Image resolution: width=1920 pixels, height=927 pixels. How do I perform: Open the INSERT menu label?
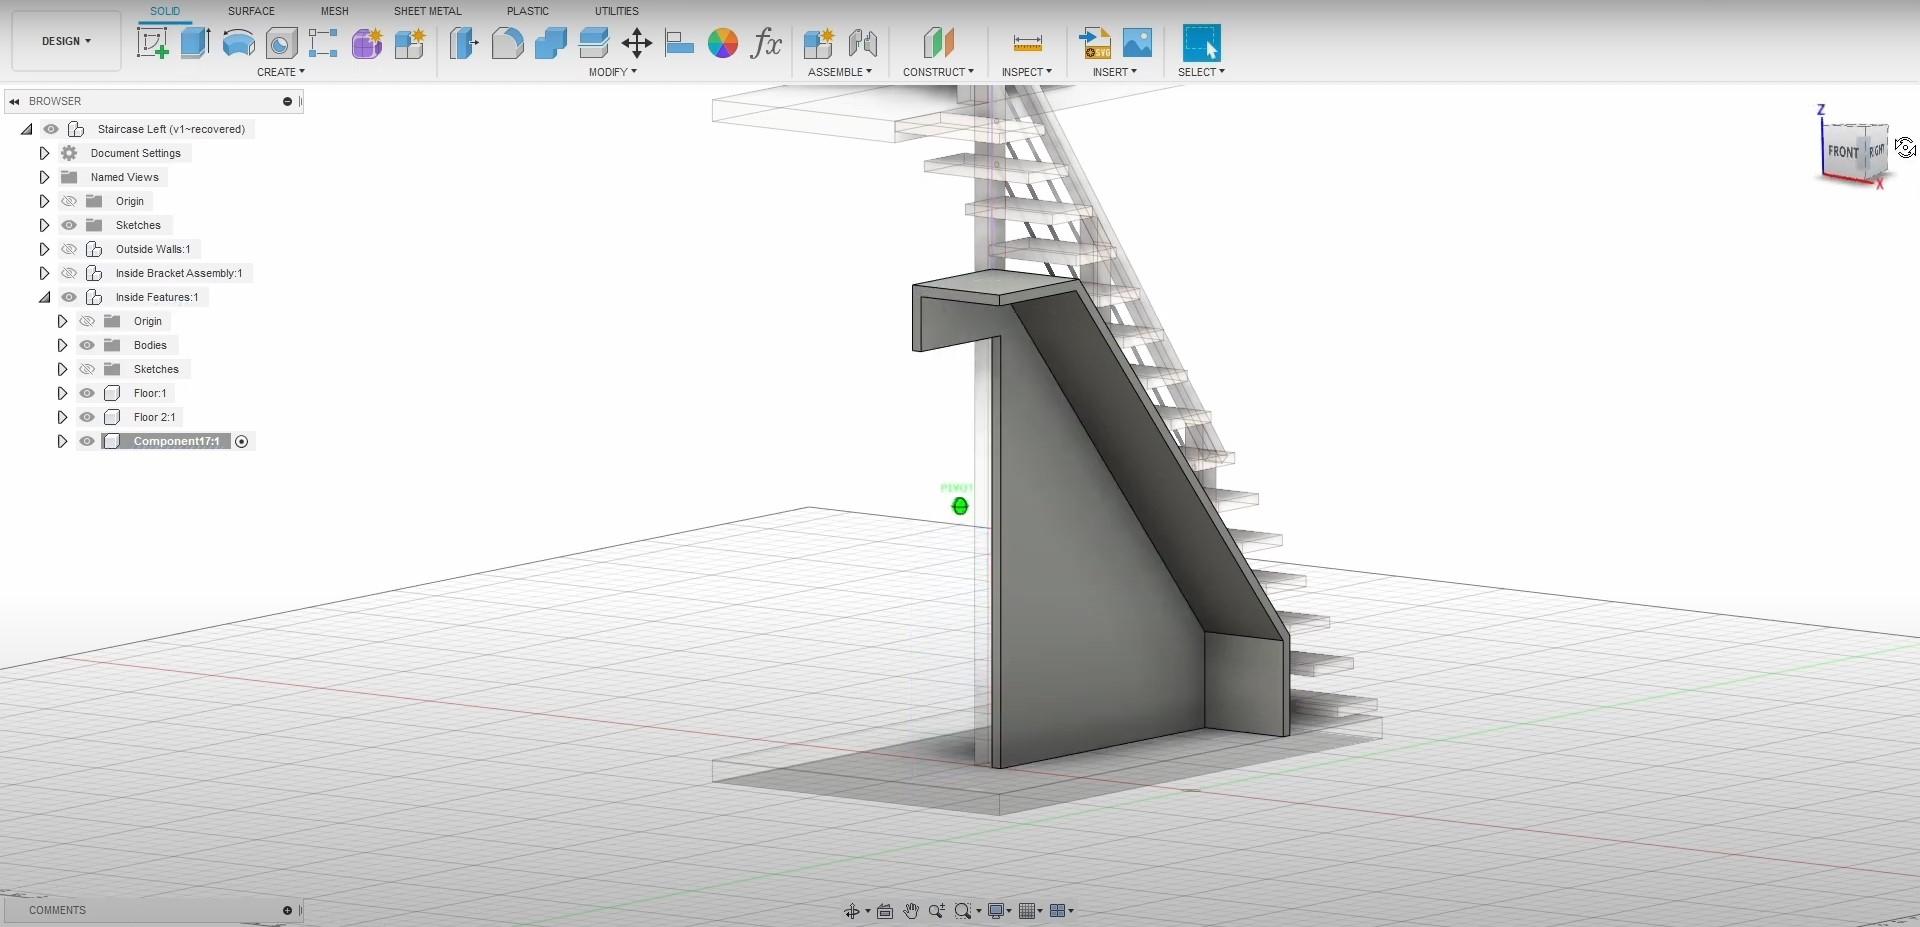[1115, 72]
